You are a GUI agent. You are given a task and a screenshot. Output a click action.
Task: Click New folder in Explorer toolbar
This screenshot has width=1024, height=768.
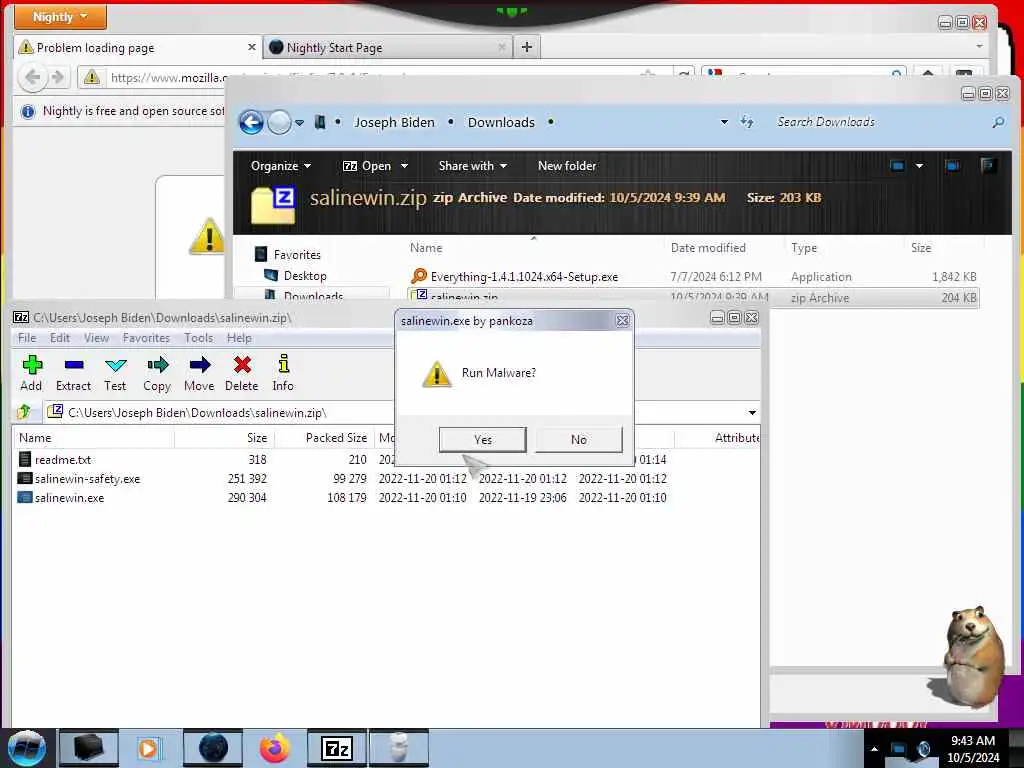[x=567, y=166]
